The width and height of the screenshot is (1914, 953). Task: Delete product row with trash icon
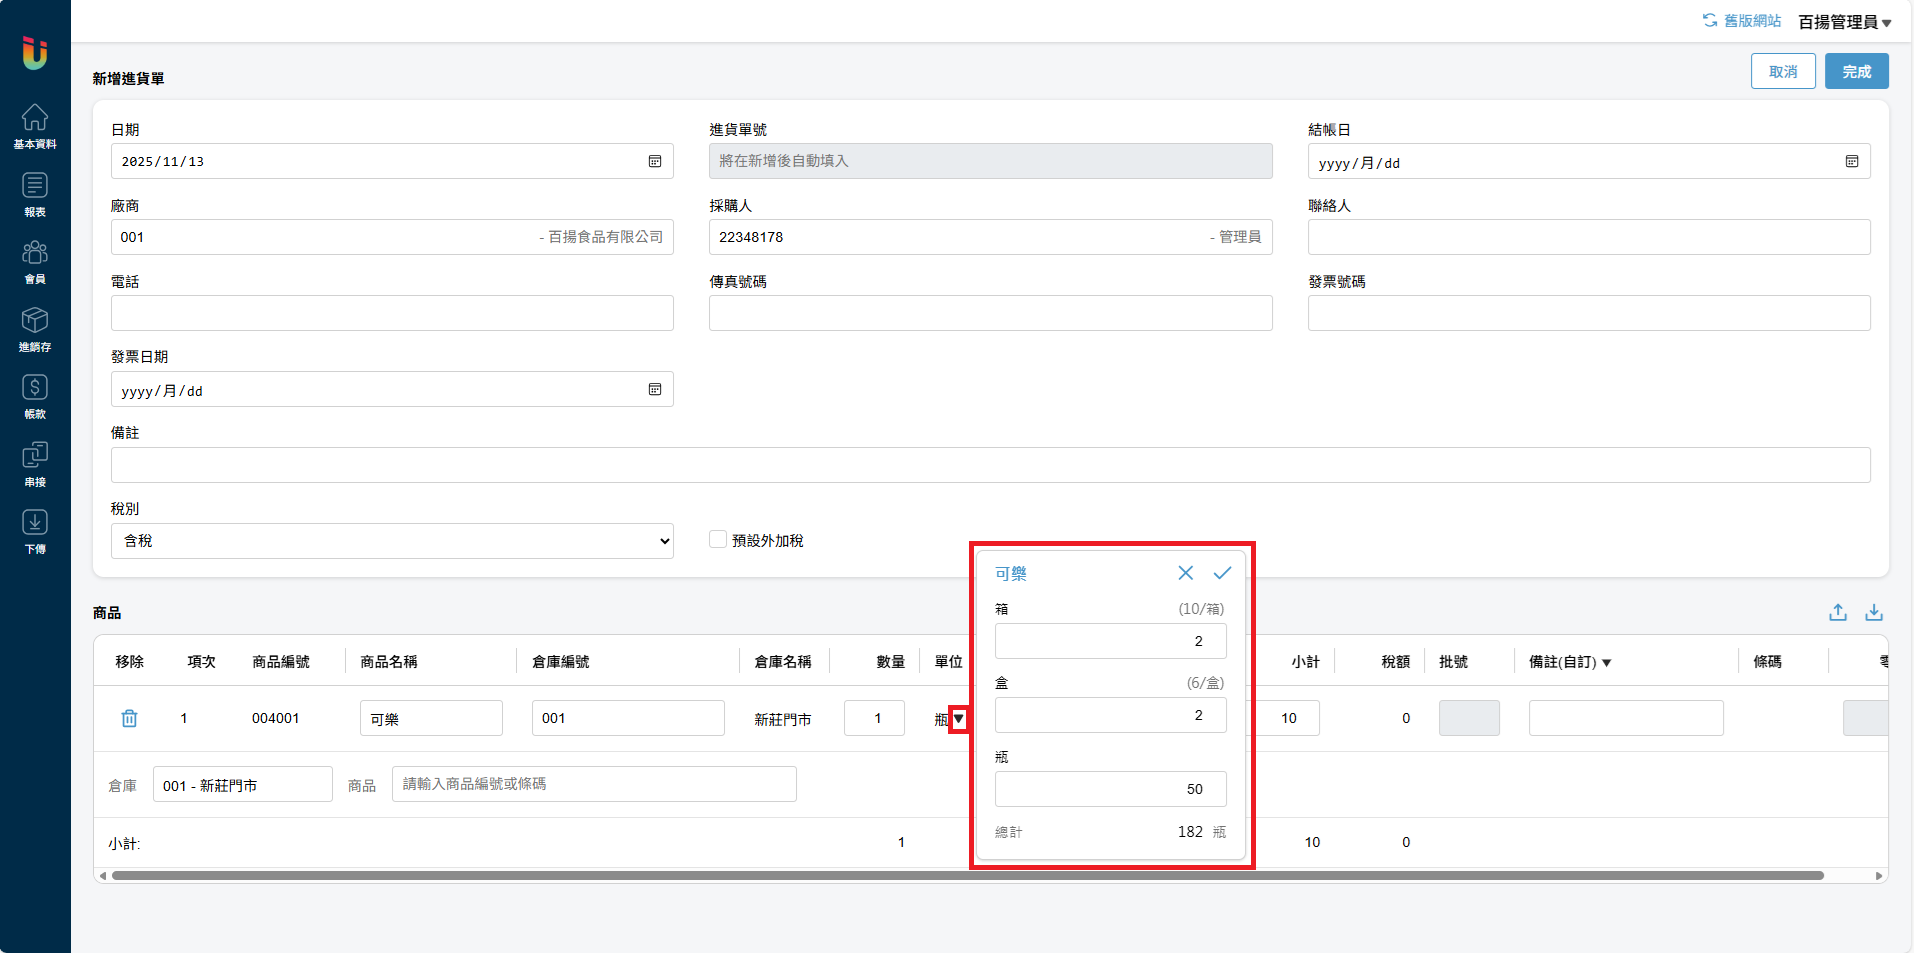[129, 718]
